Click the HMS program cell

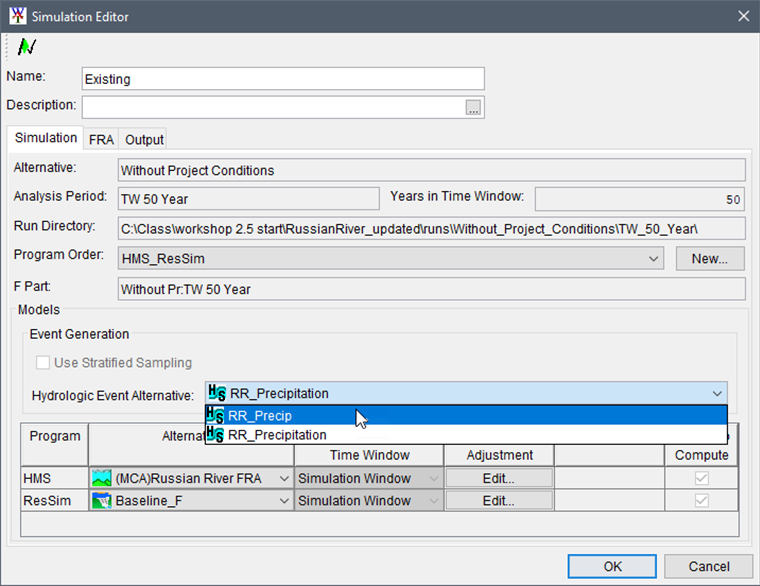(55, 478)
